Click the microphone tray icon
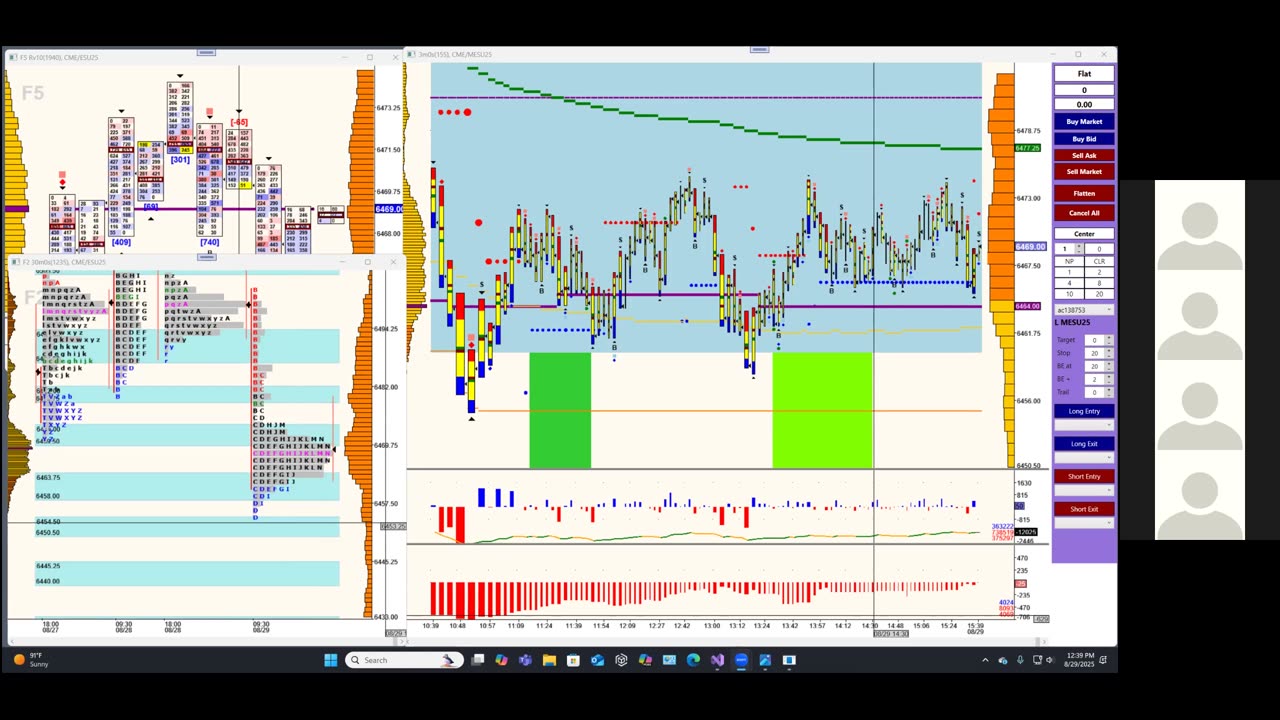The image size is (1280, 720). (1020, 660)
